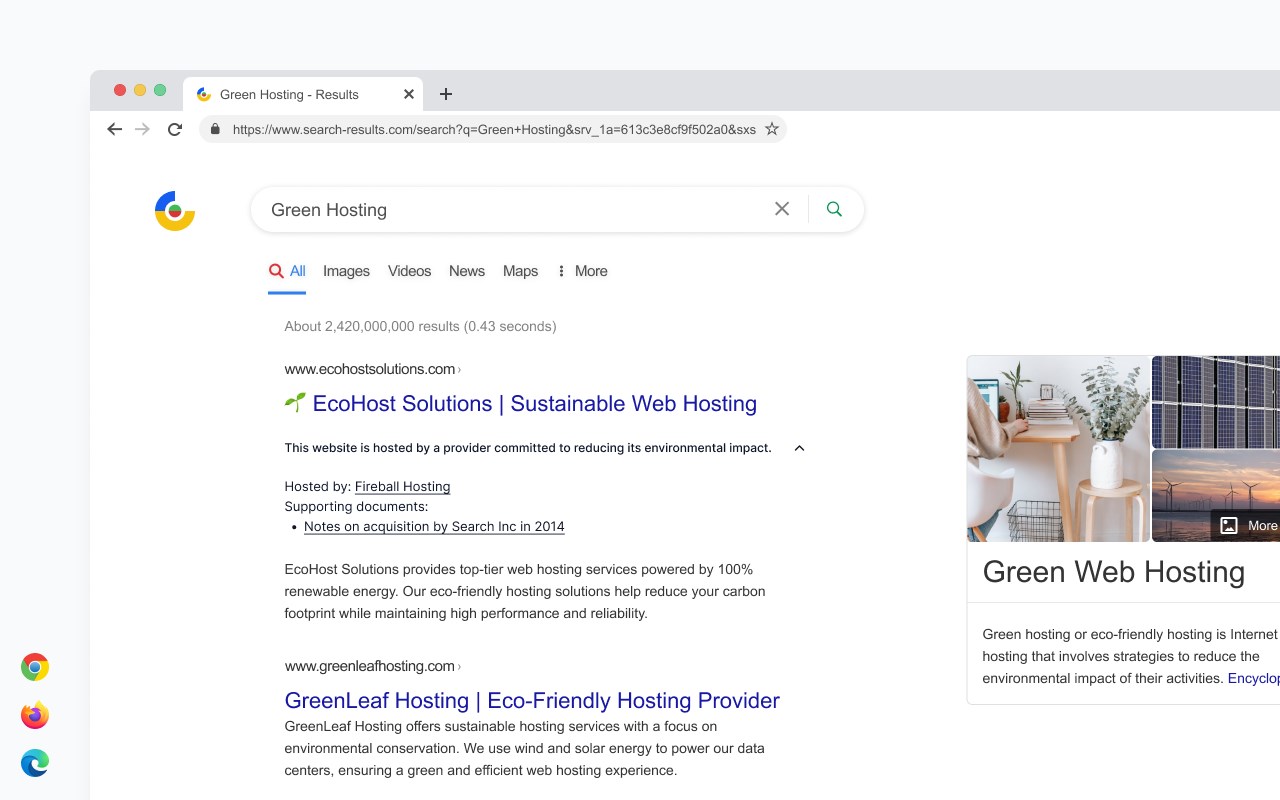1280x800 pixels.
Task: Open GreenLeaf Hosting result title
Action: coord(532,700)
